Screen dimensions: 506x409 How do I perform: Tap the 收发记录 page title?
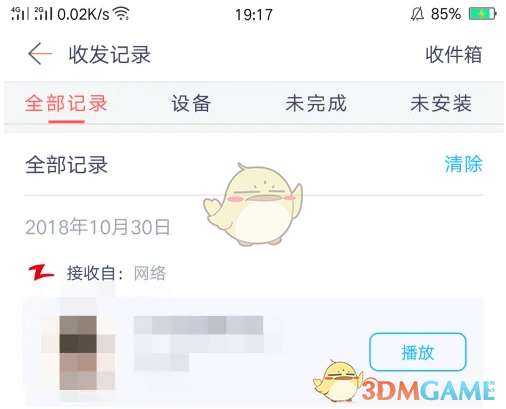[110, 54]
